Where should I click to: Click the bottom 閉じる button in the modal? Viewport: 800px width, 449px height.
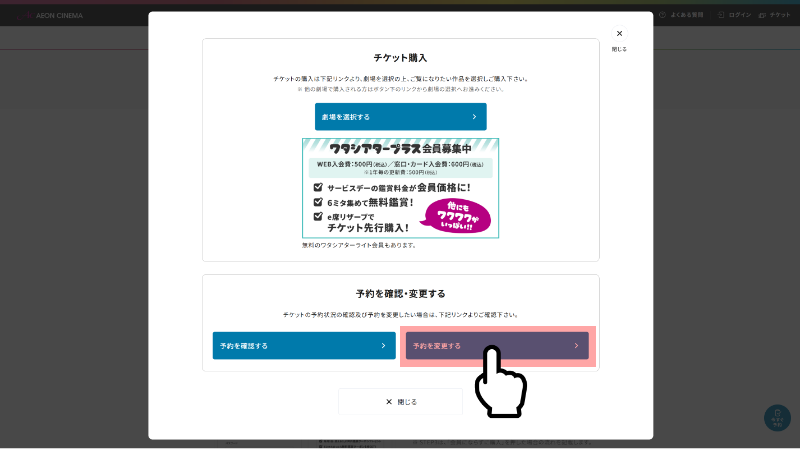pyautogui.click(x=401, y=402)
